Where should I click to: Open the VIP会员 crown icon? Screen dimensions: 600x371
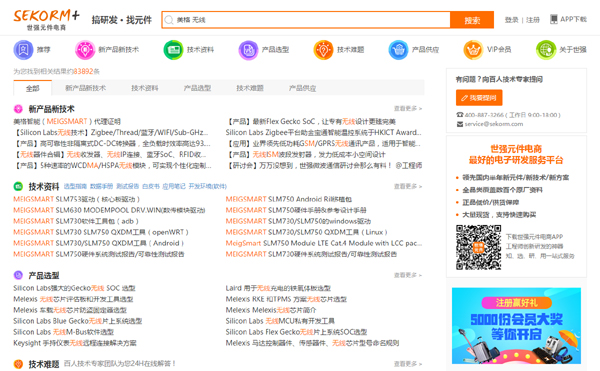[473, 50]
